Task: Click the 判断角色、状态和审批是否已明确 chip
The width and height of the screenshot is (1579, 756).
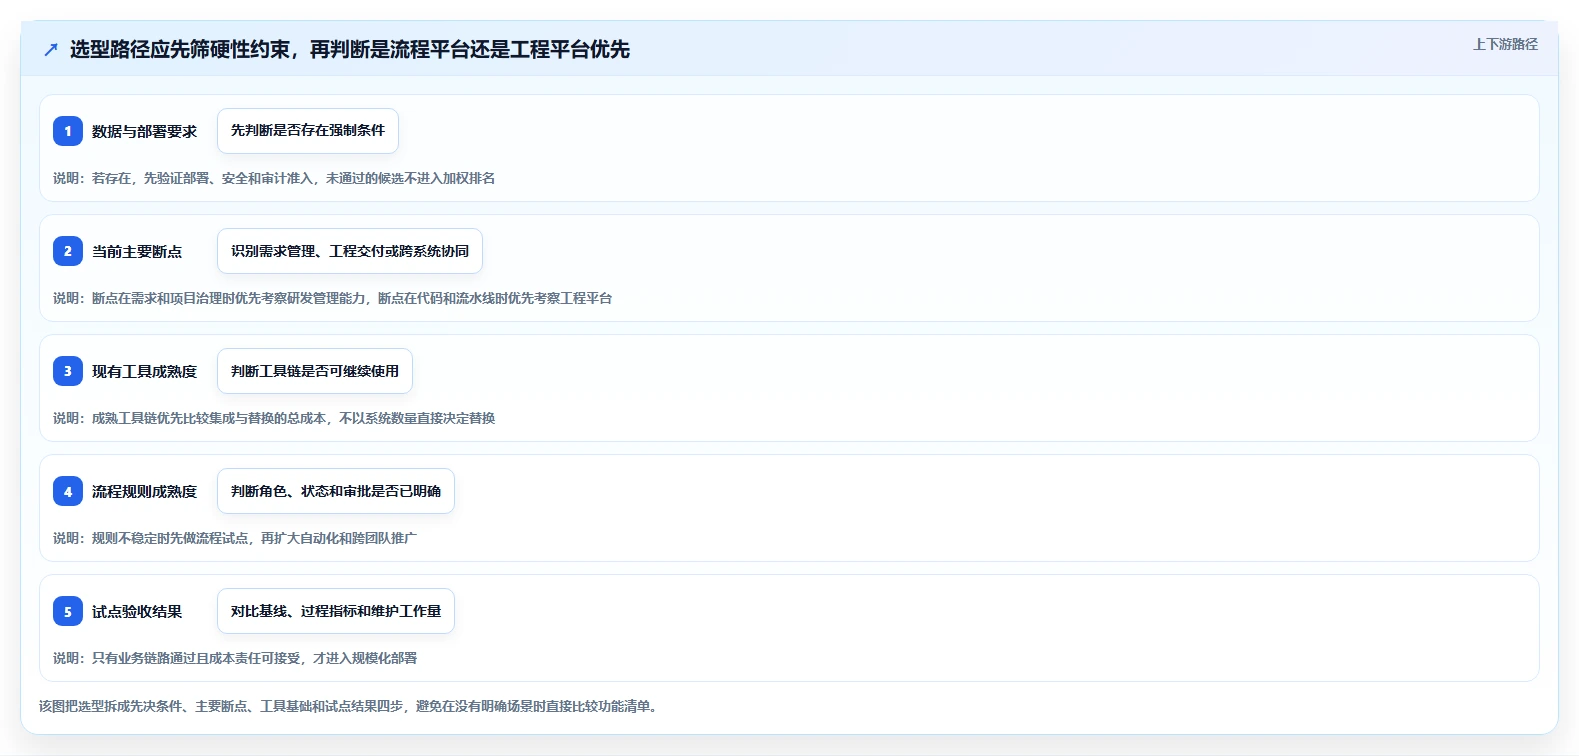Action: (x=336, y=491)
